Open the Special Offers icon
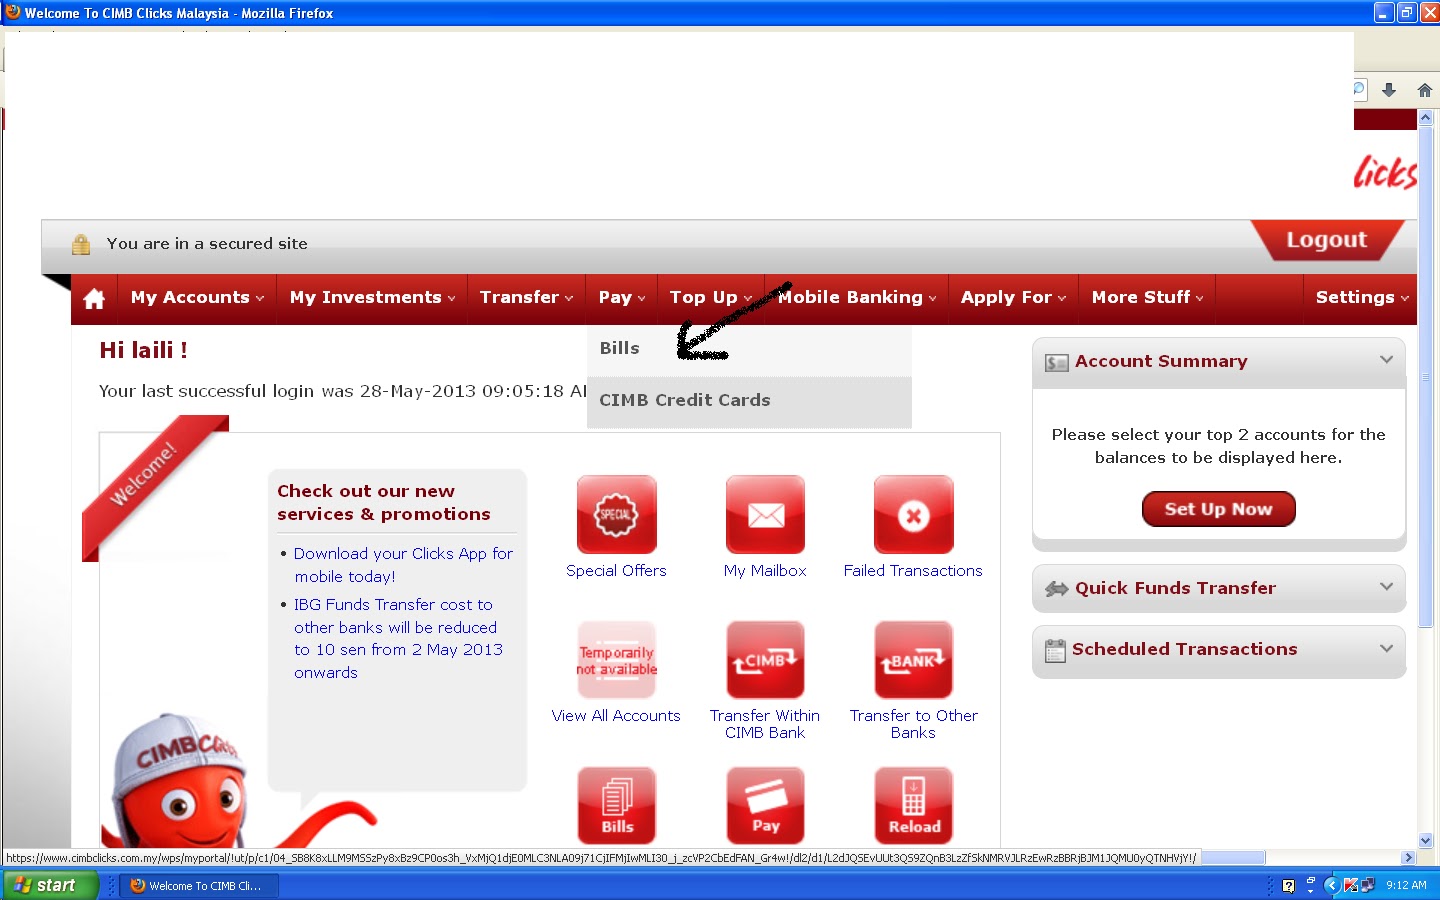The width and height of the screenshot is (1440, 900). pyautogui.click(x=617, y=514)
